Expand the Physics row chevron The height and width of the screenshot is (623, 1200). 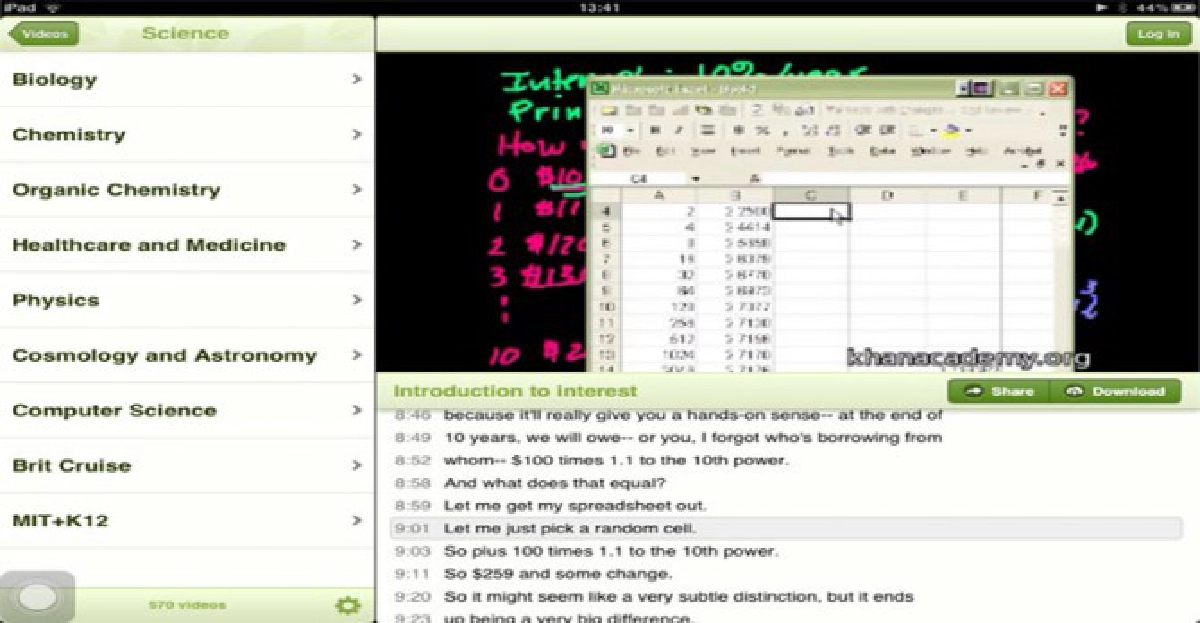click(x=357, y=300)
